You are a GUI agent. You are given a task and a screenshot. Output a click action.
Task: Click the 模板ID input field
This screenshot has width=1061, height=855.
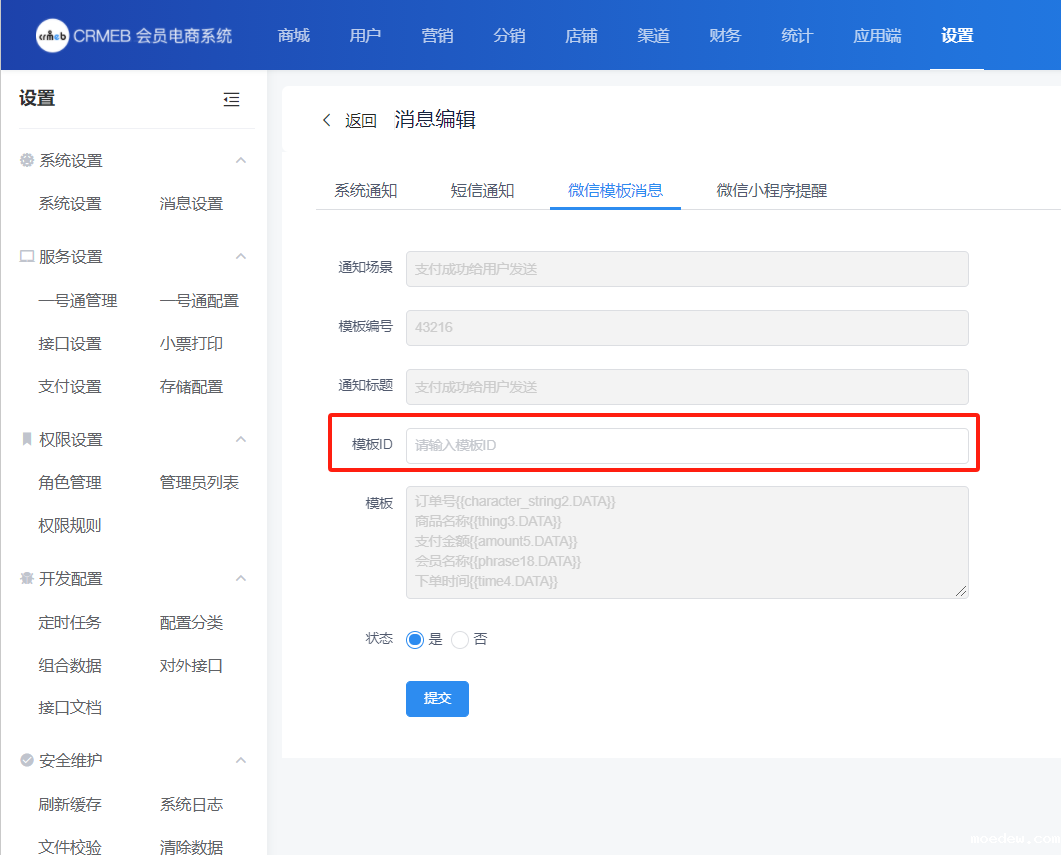686,445
